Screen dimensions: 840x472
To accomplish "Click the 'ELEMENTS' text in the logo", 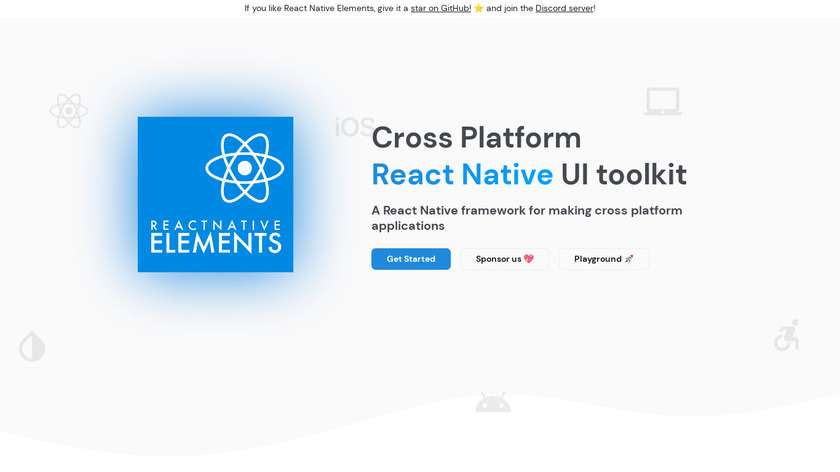I will click(215, 243).
